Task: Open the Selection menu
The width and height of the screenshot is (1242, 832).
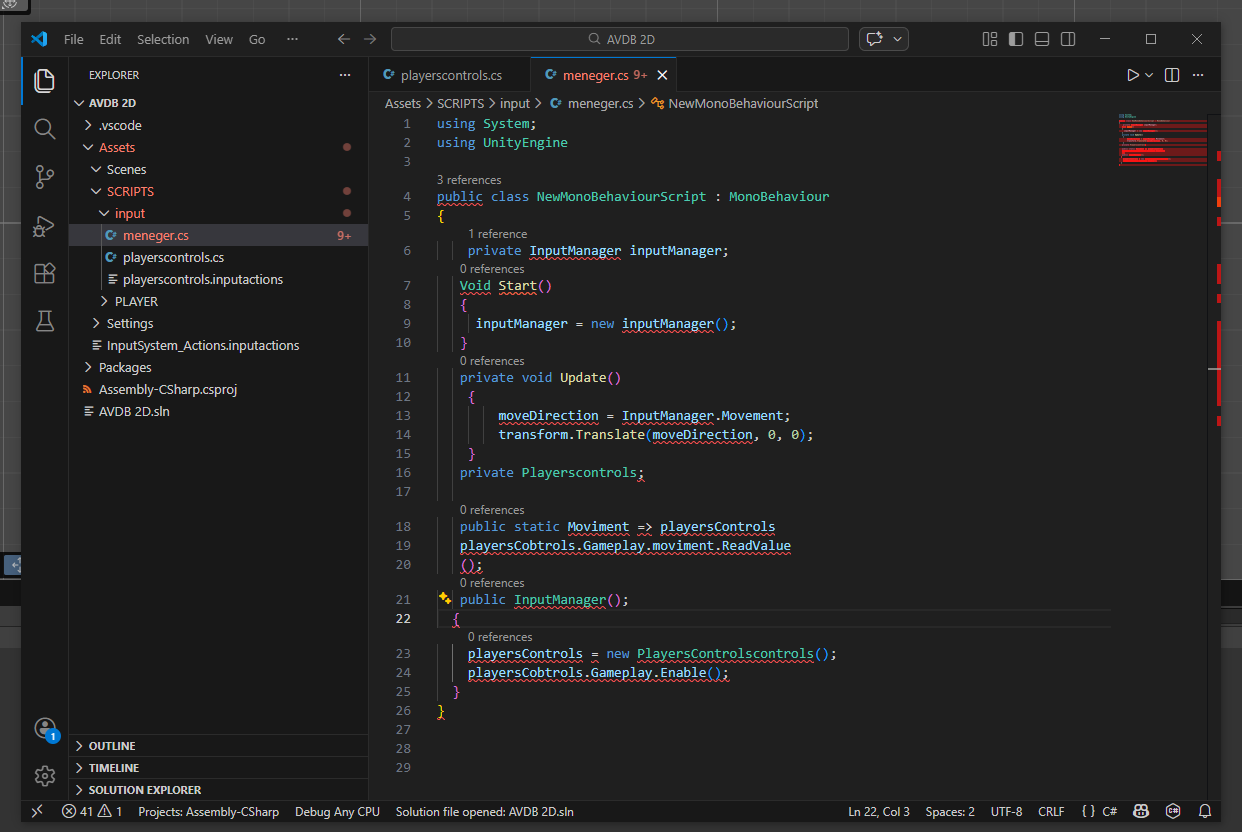Action: [x=163, y=39]
